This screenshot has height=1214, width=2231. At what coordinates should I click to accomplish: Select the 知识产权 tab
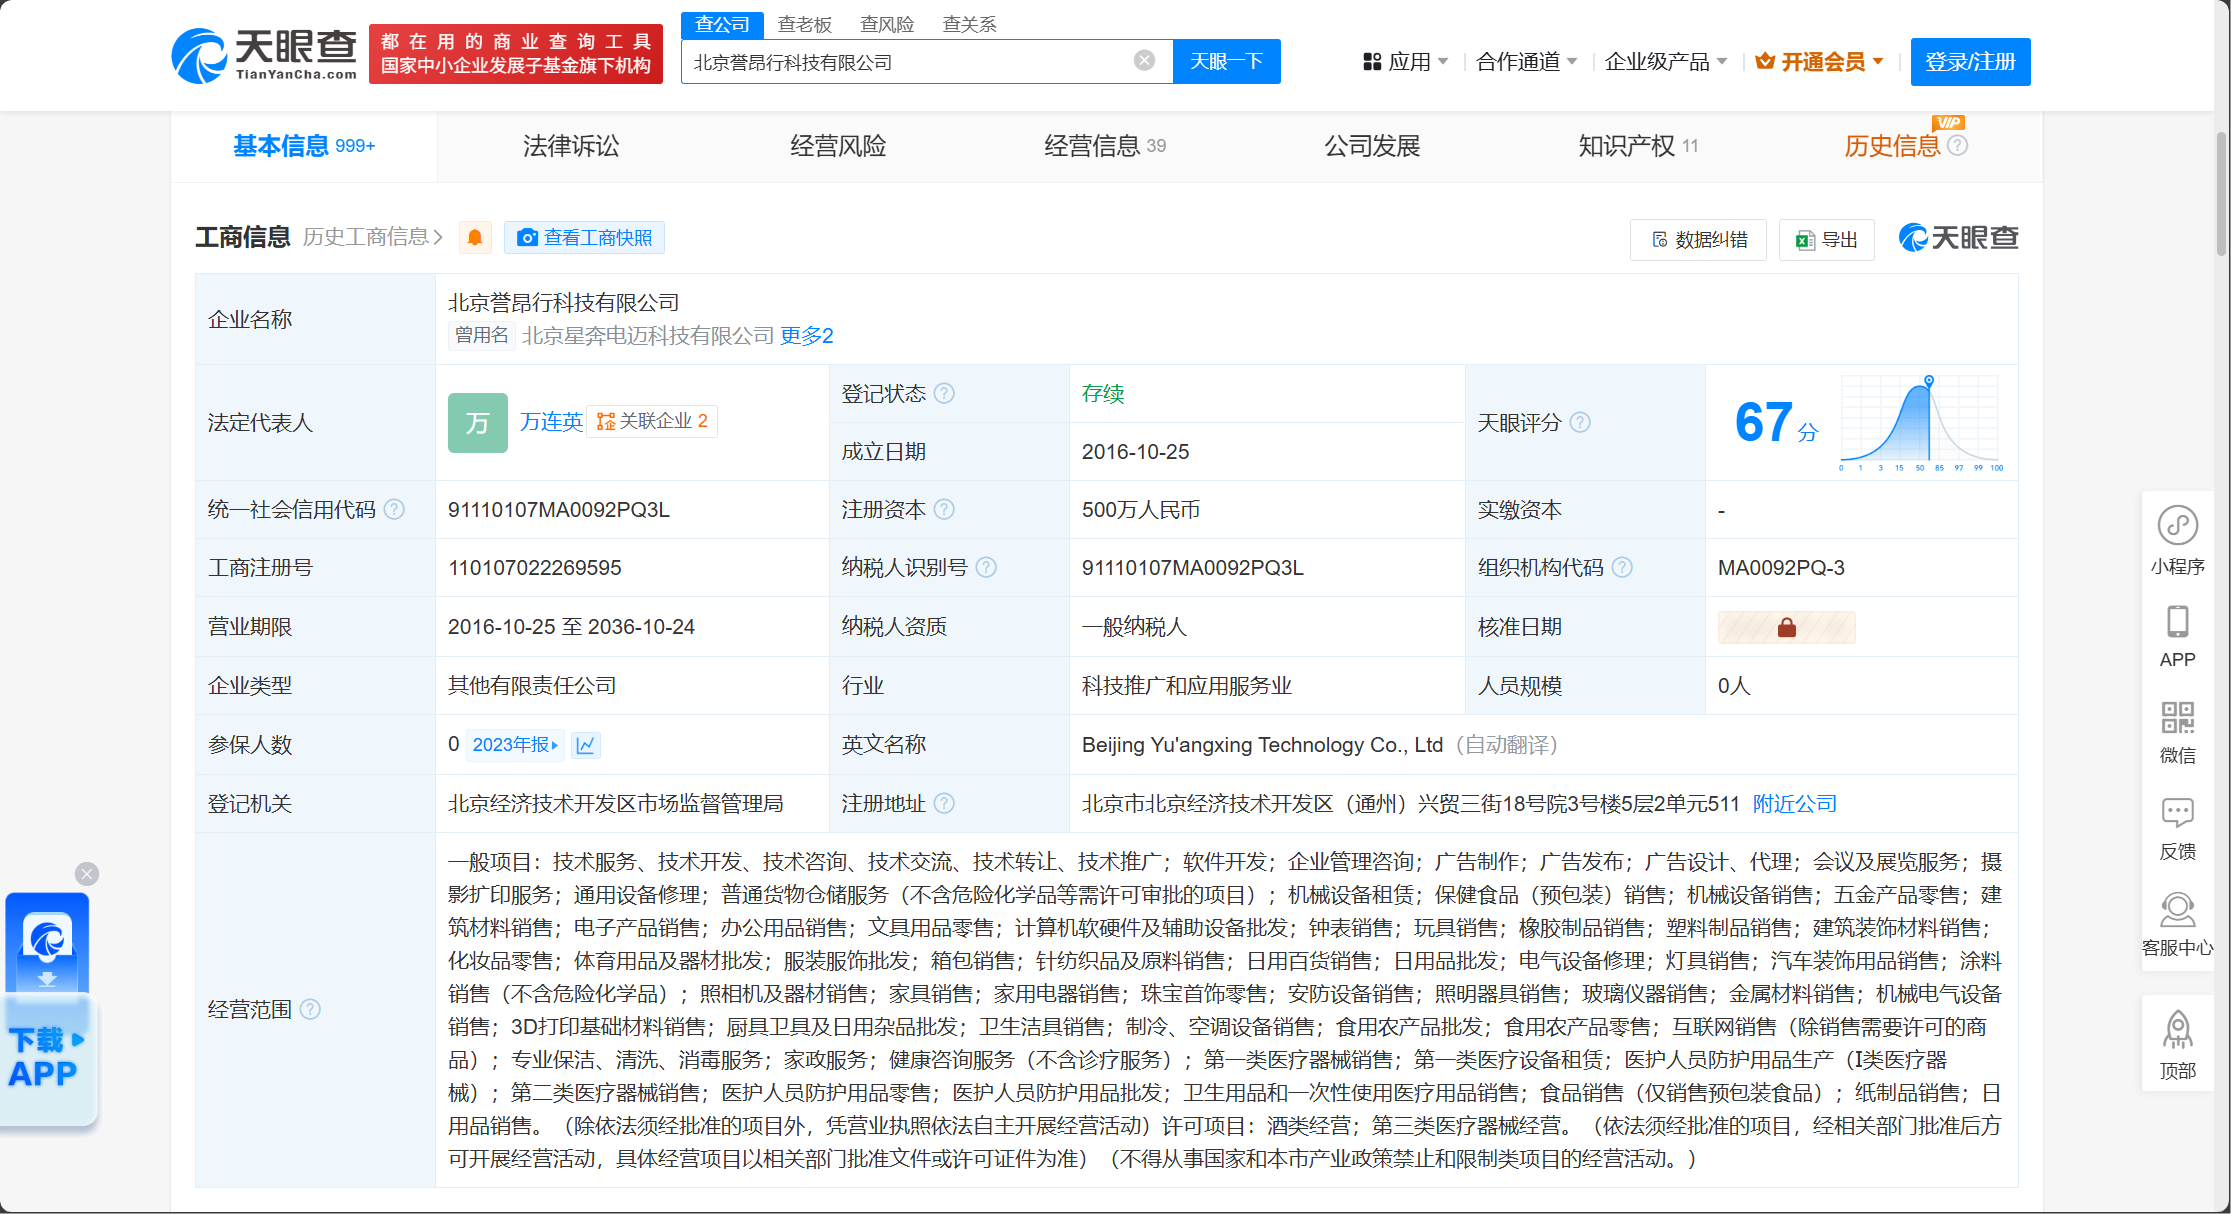click(1638, 146)
